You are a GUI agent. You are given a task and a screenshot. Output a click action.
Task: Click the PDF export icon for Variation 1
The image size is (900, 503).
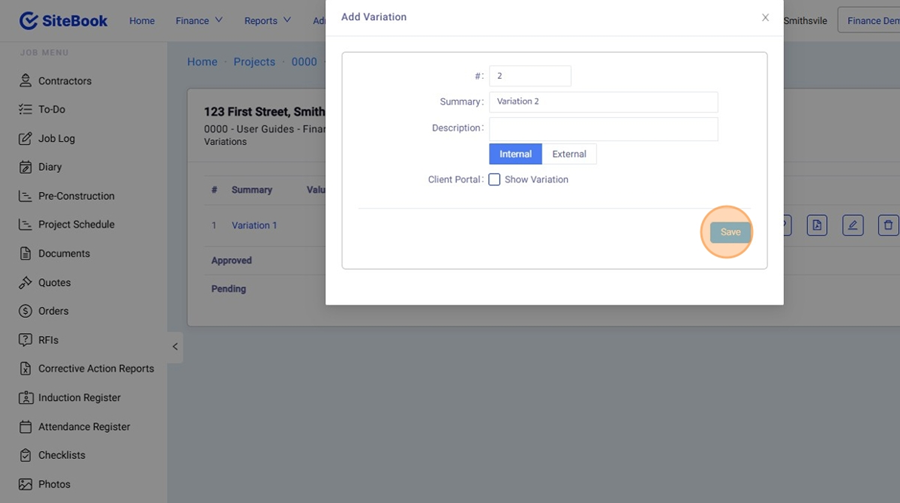tap(817, 225)
